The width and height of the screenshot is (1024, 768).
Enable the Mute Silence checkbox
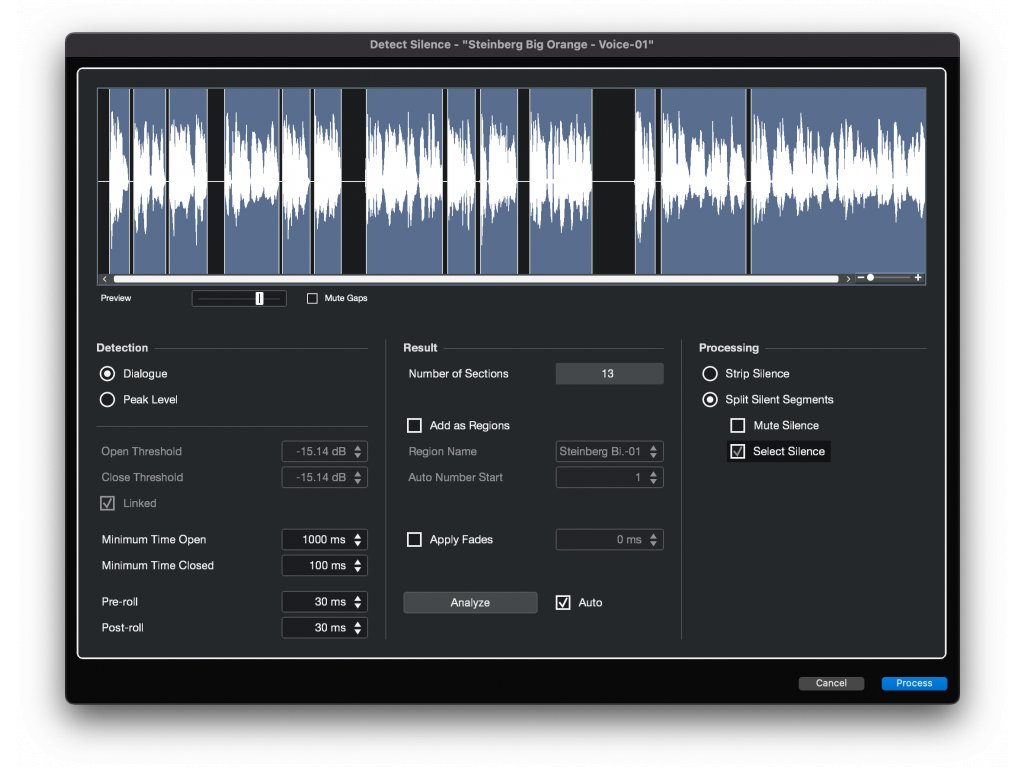738,426
